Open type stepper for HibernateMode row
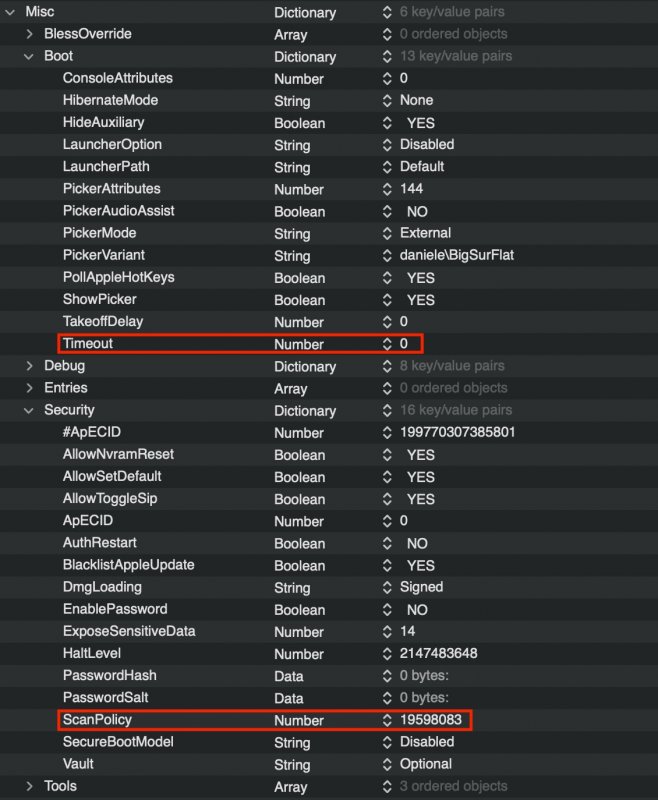This screenshot has height=800, width=658. tap(388, 100)
